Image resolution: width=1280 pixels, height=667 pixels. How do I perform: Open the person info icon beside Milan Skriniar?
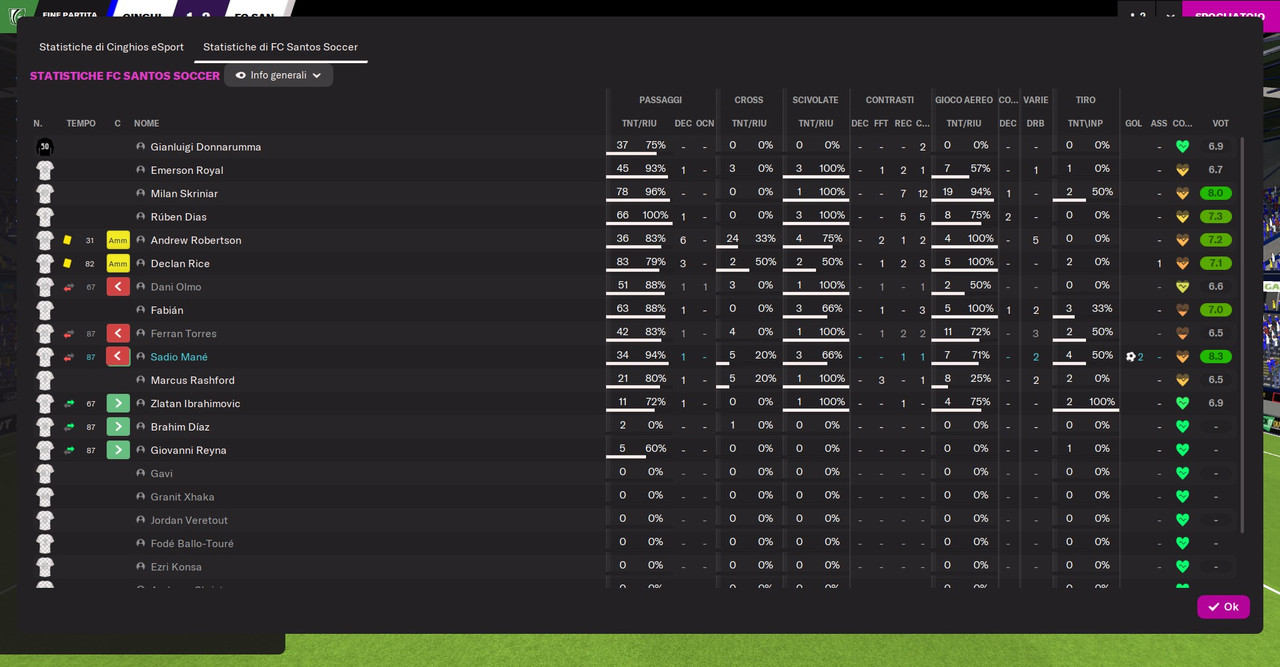click(x=141, y=193)
